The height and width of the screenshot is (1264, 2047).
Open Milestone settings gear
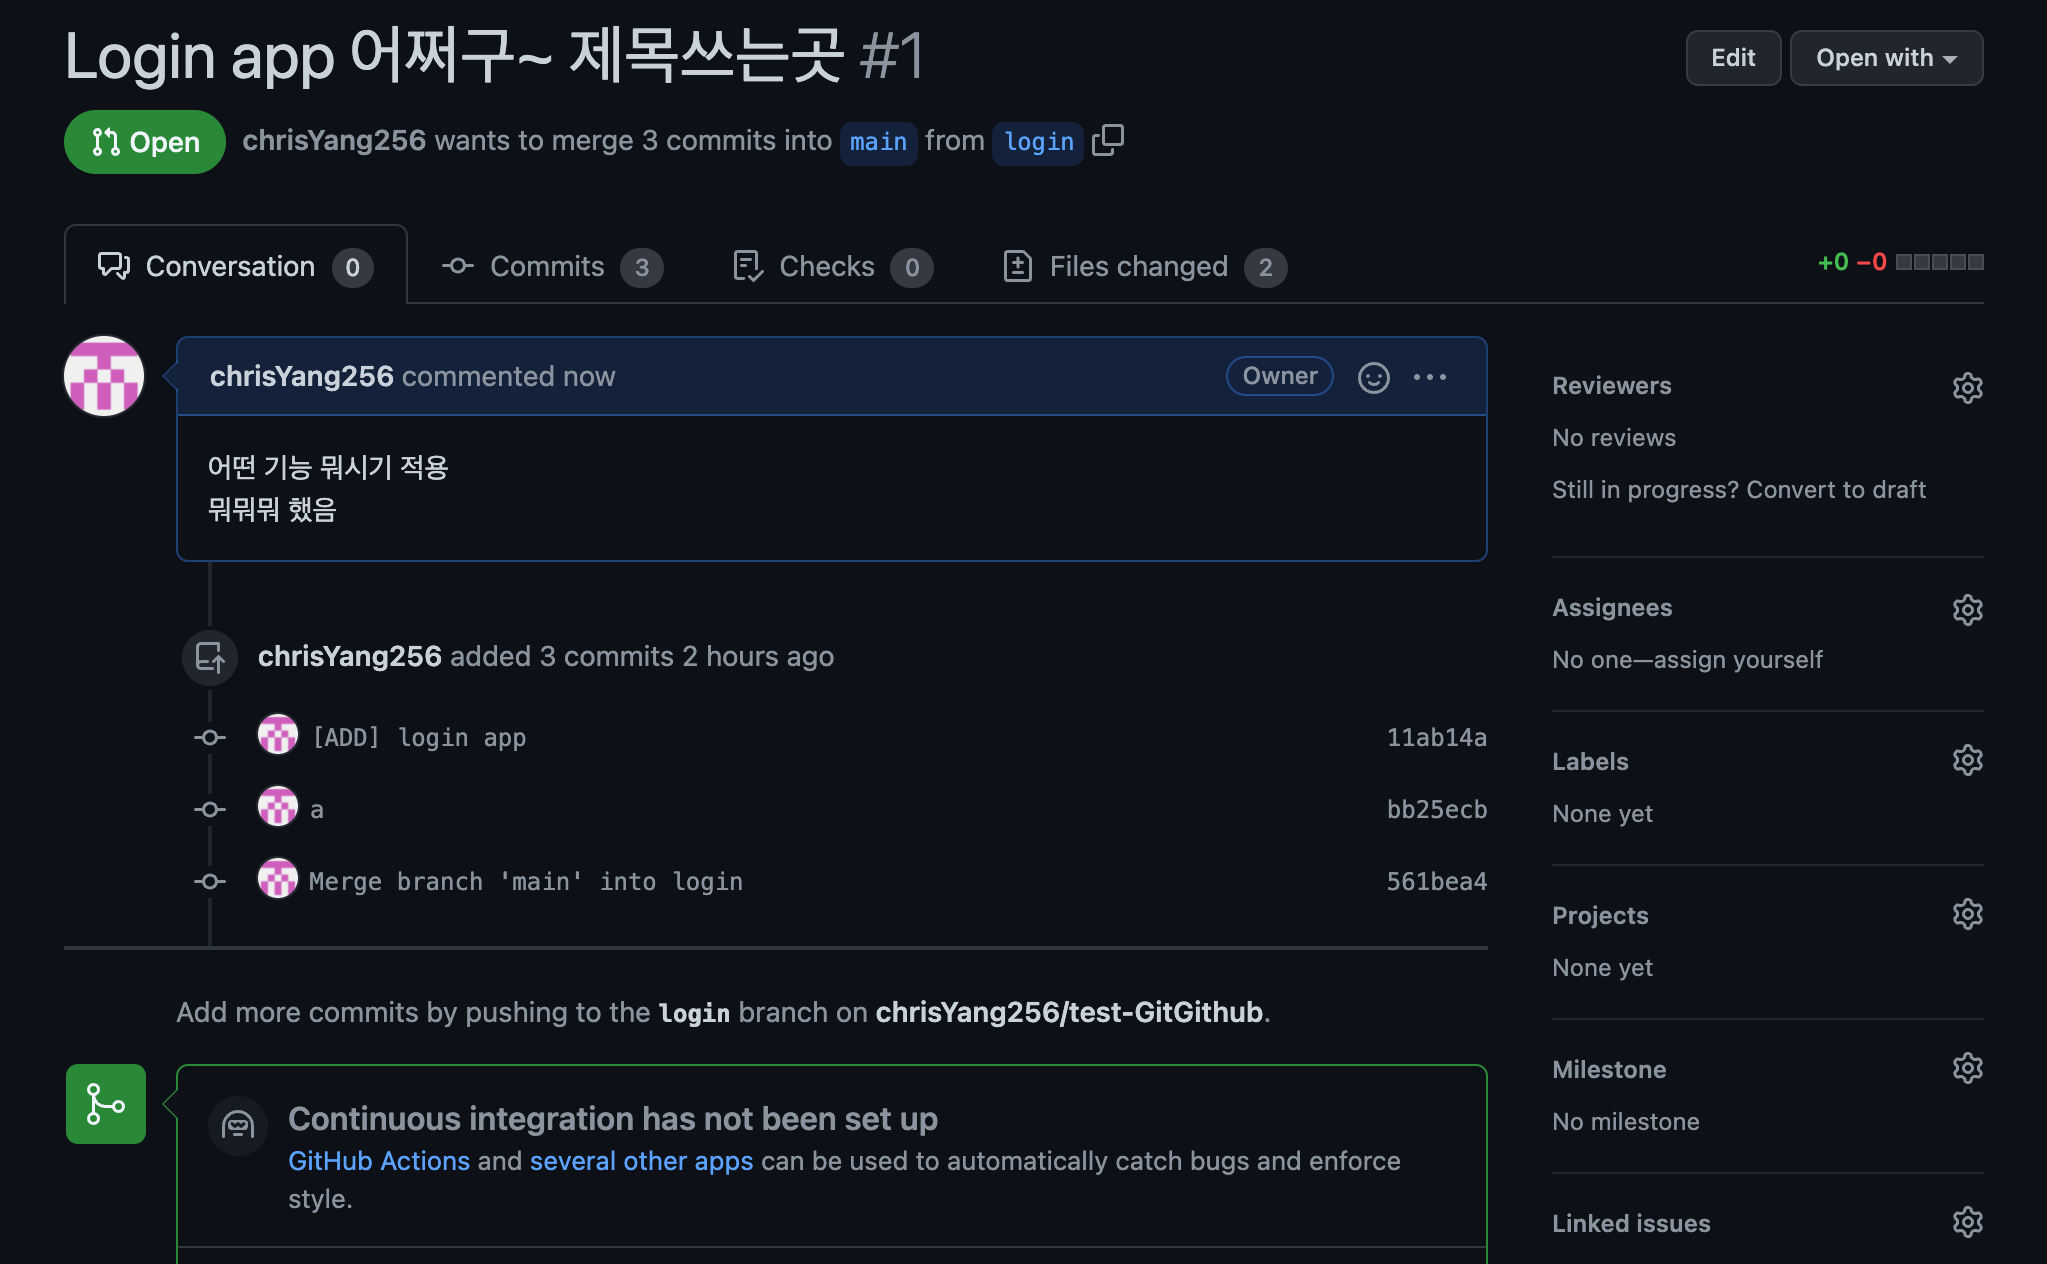pos(1967,1069)
